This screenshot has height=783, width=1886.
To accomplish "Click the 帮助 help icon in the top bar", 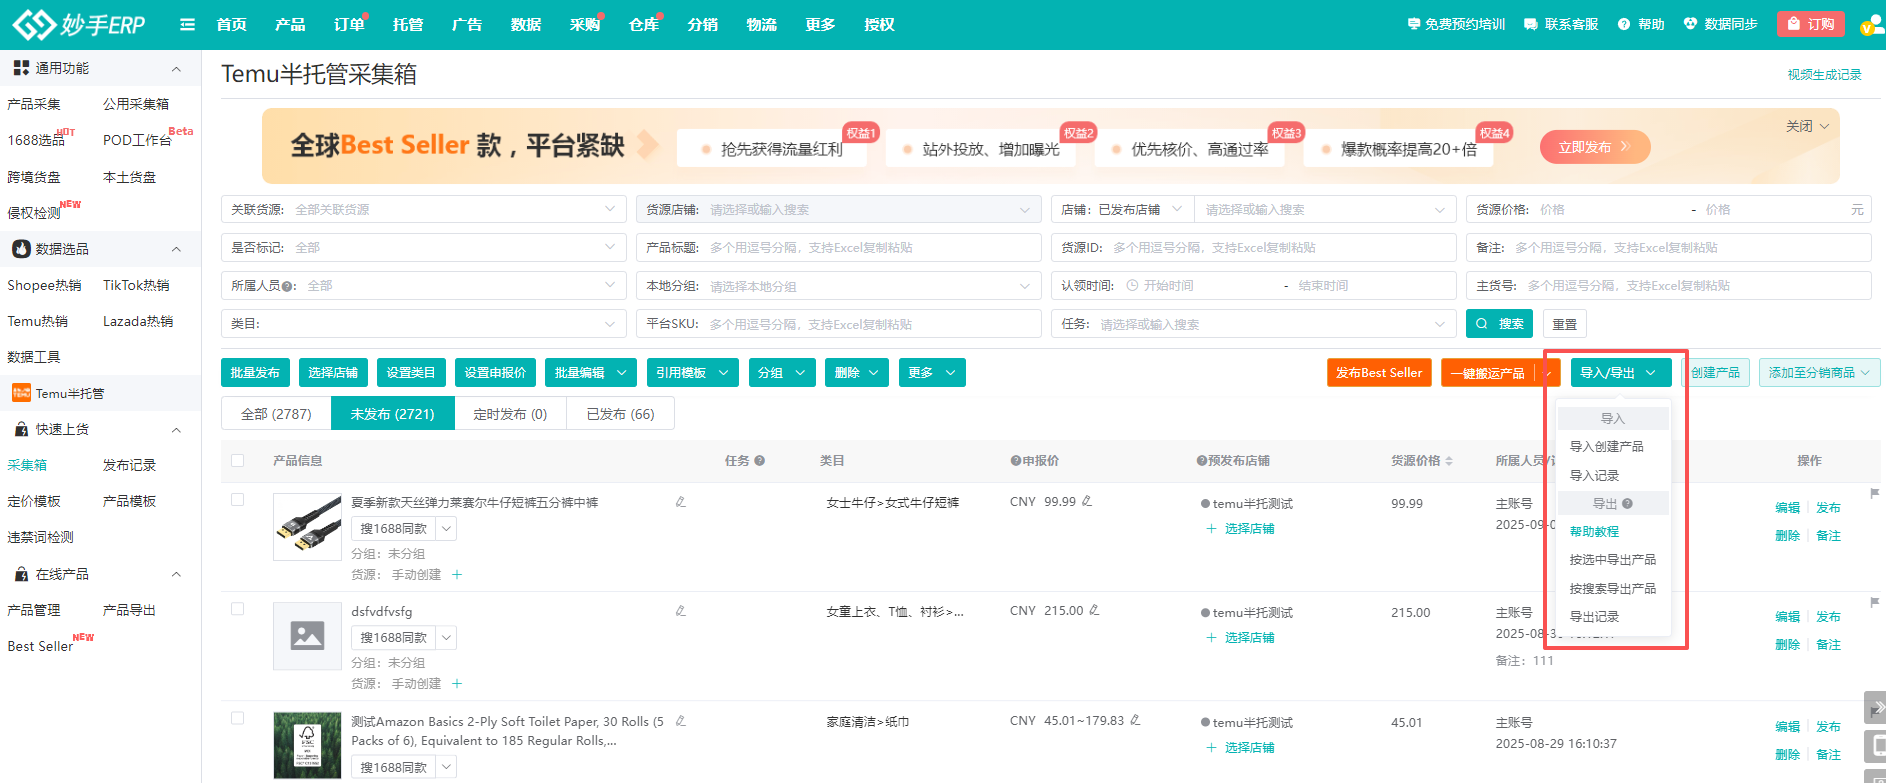I will click(x=1624, y=24).
